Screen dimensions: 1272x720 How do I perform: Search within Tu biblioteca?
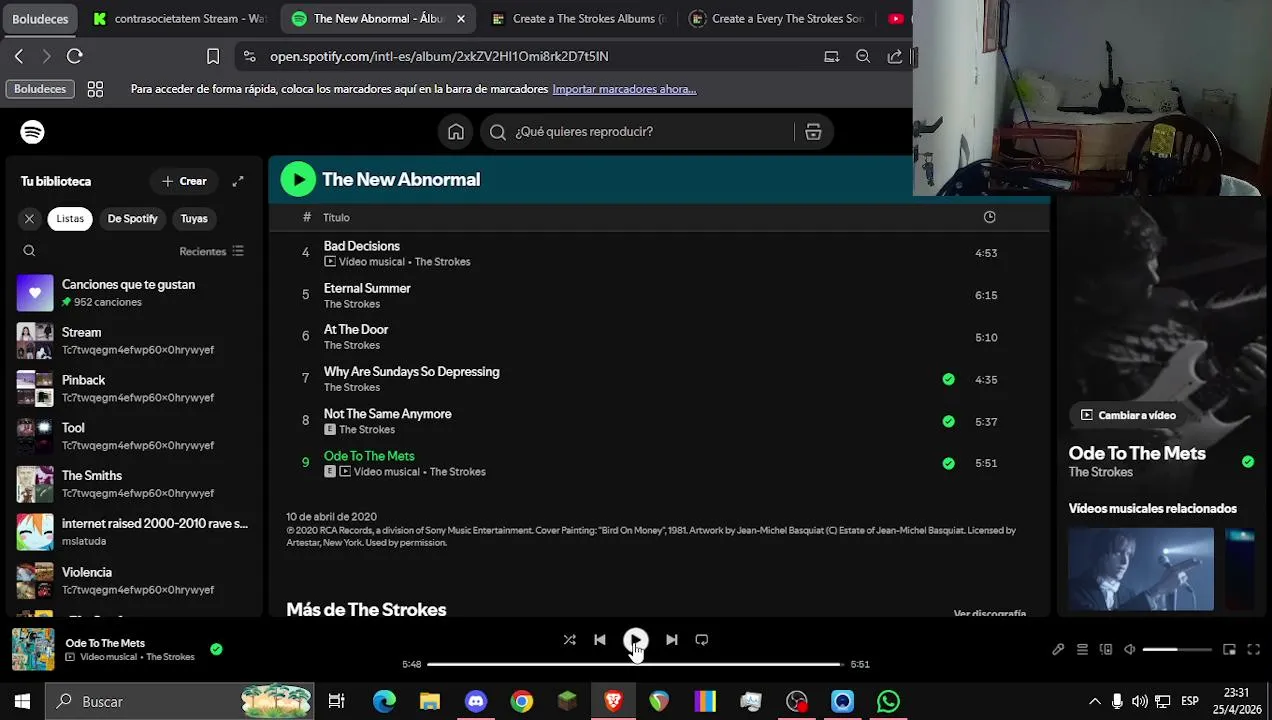tap(29, 251)
